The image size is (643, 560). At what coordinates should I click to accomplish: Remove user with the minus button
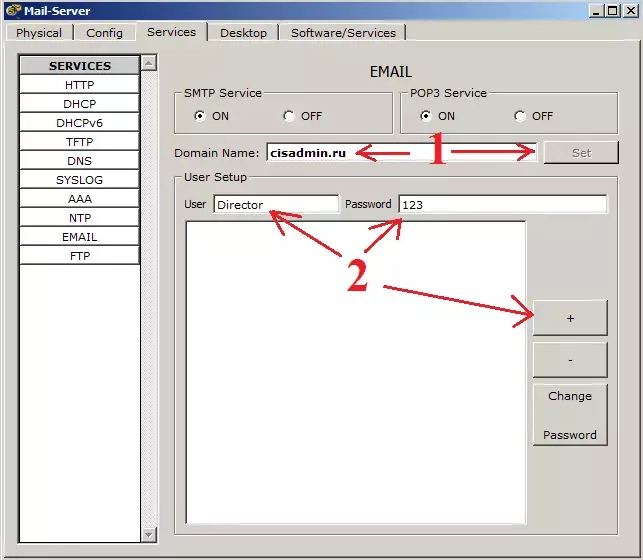570,360
